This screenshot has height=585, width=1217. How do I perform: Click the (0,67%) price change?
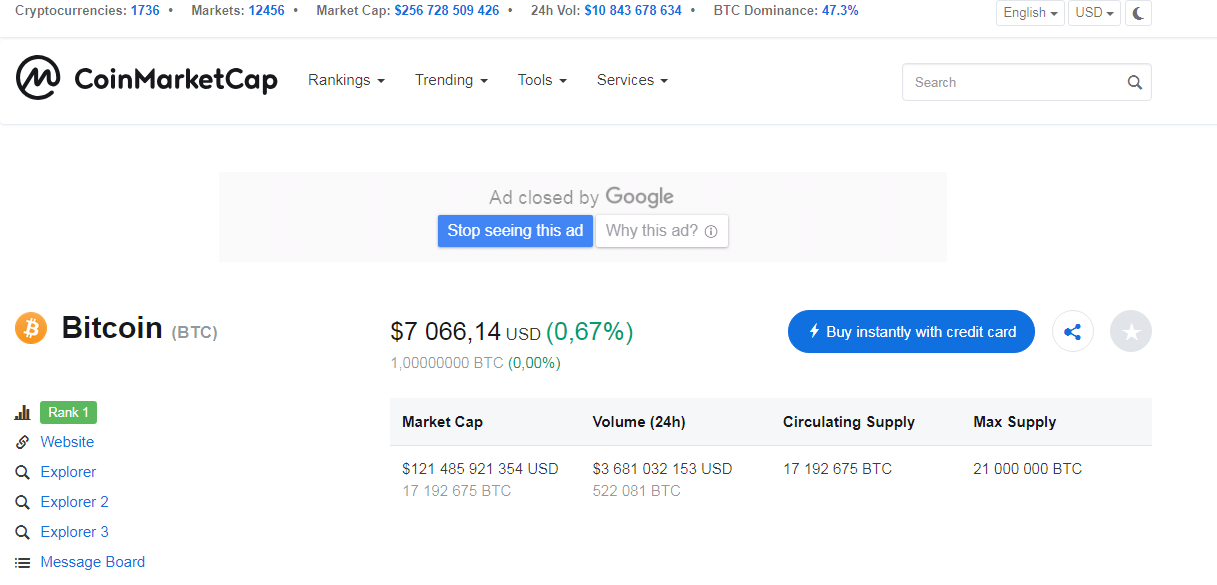point(589,332)
